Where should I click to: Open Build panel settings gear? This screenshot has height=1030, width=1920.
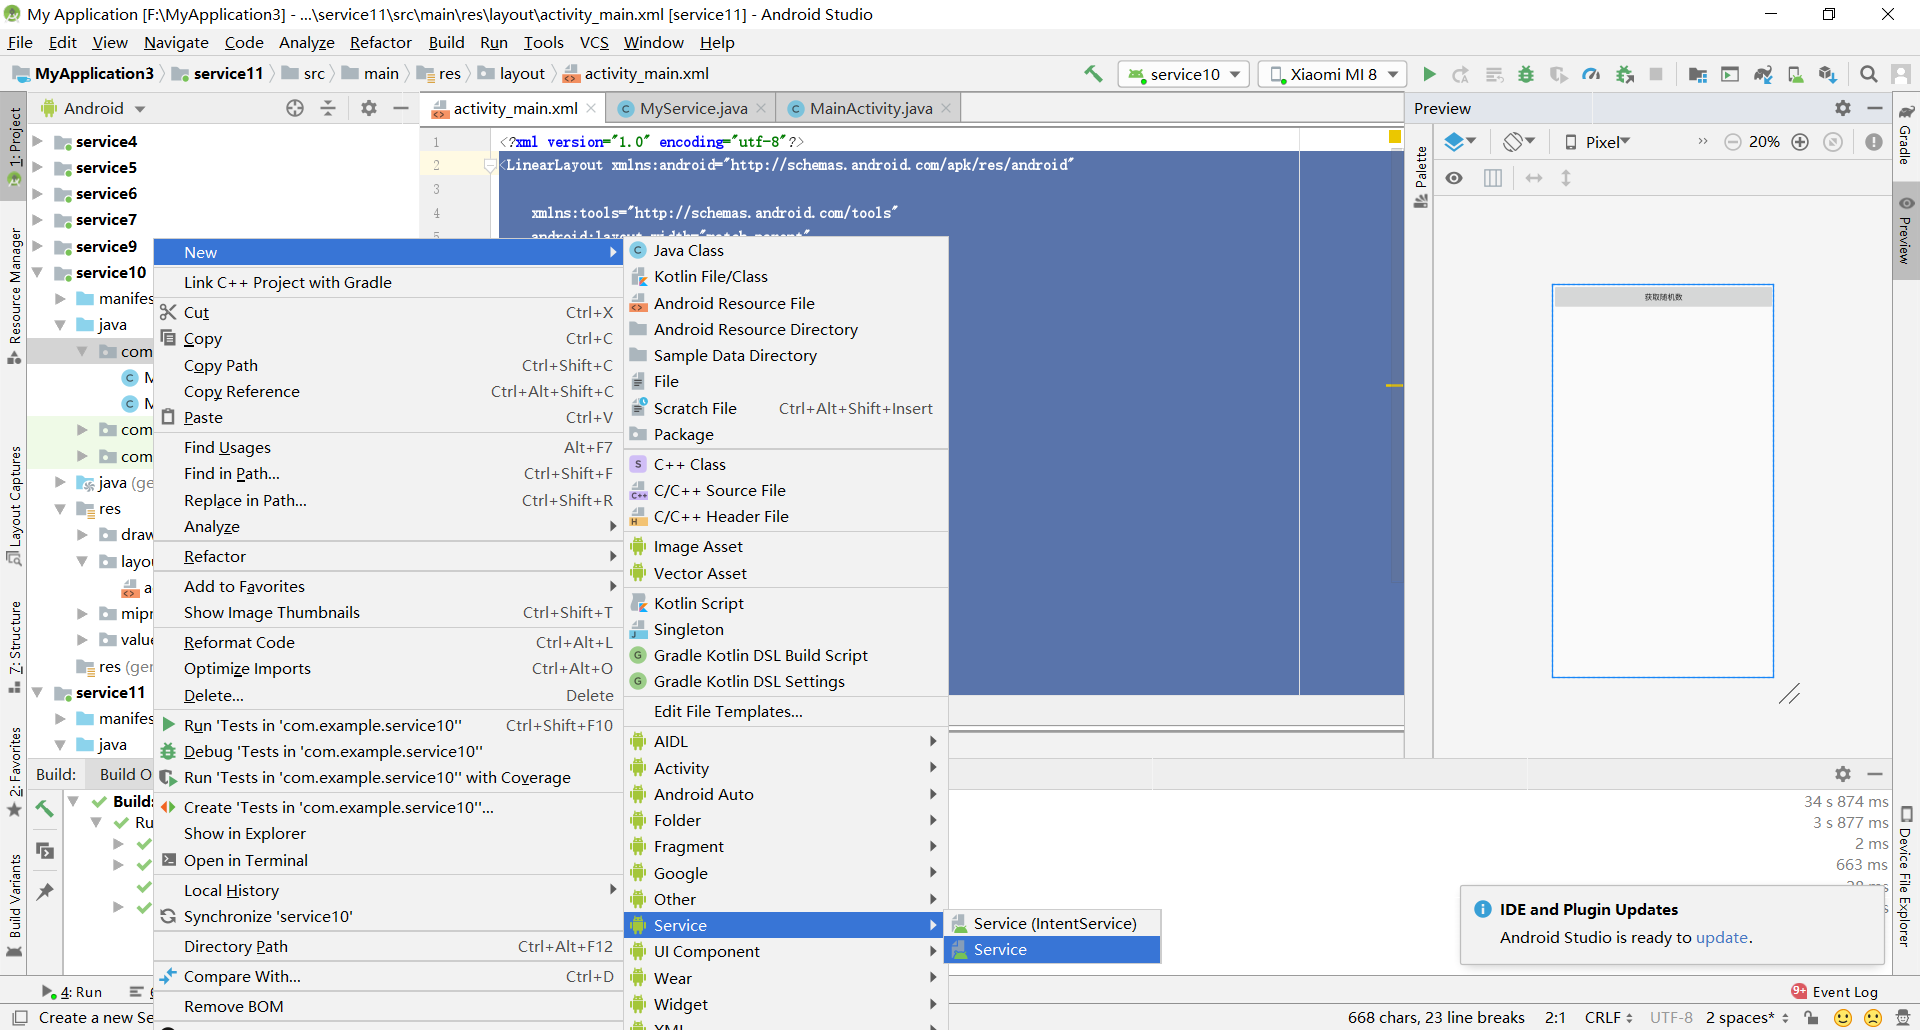(x=1843, y=774)
